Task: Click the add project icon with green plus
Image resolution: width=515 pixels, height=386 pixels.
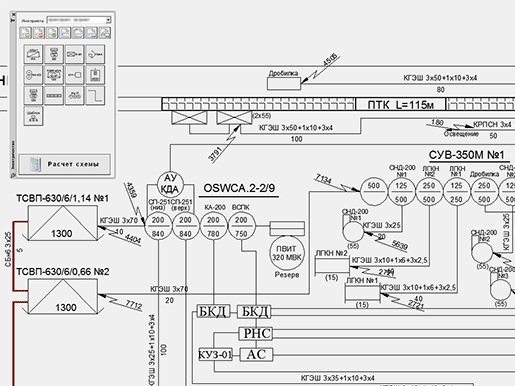Action: coord(26,33)
